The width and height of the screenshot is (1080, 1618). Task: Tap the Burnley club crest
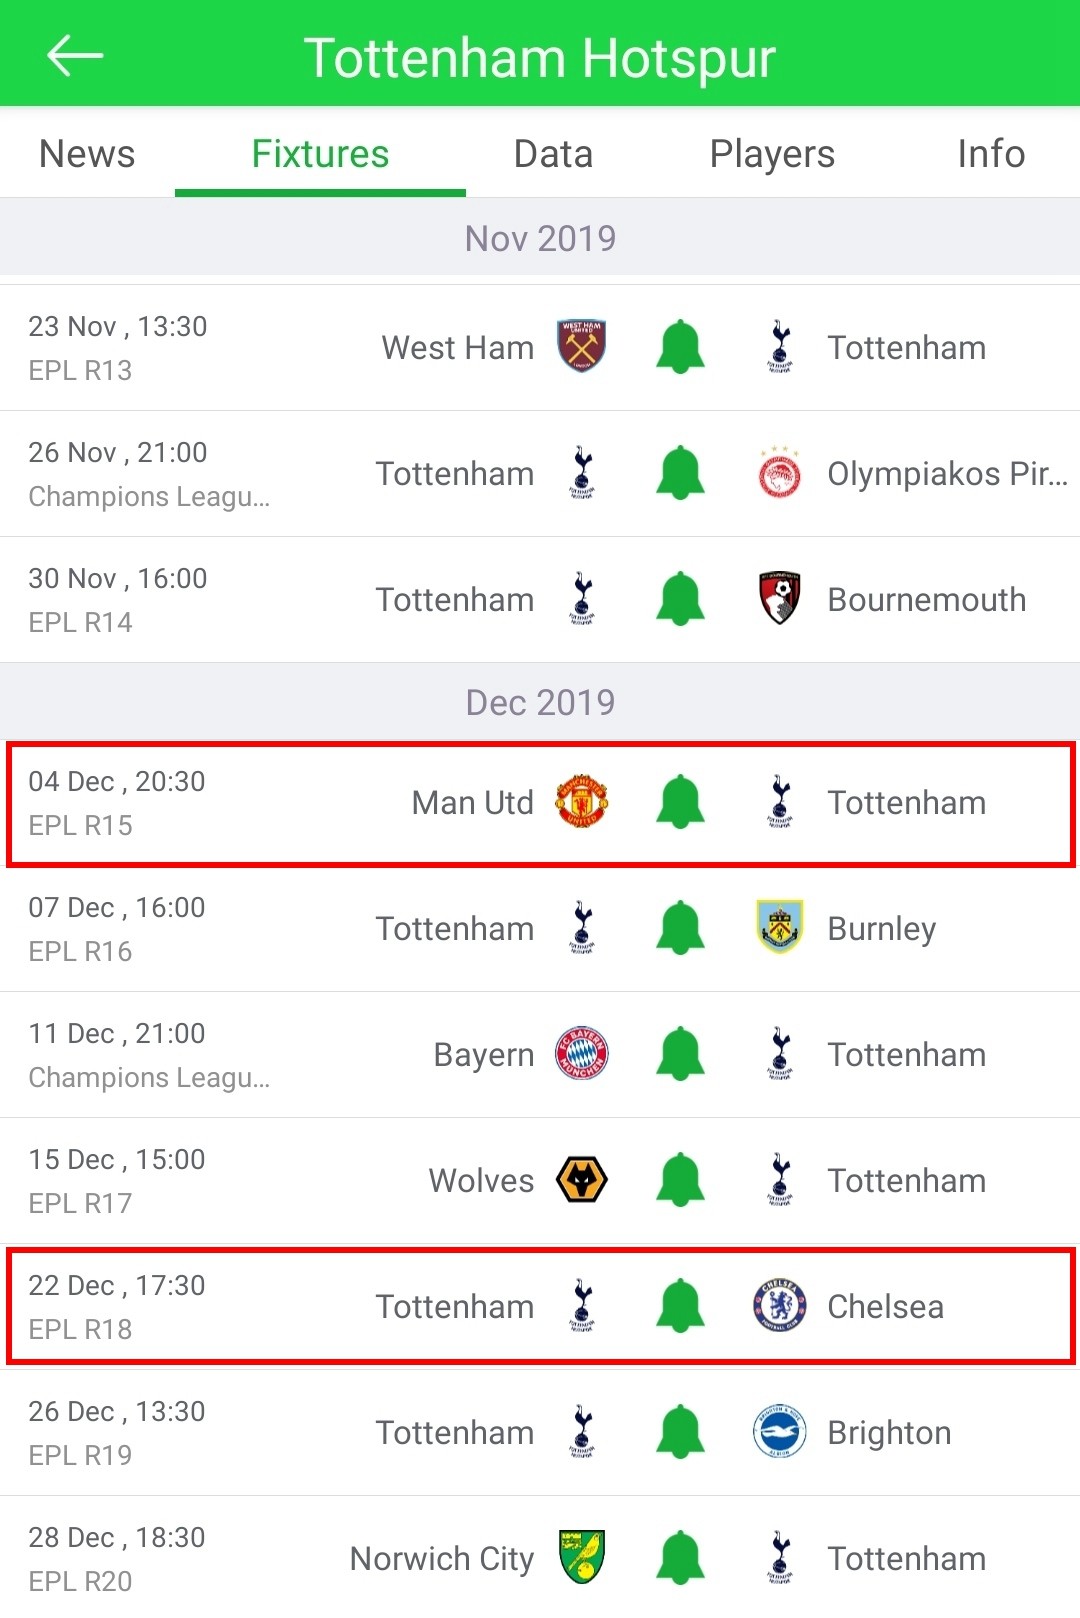tap(779, 927)
